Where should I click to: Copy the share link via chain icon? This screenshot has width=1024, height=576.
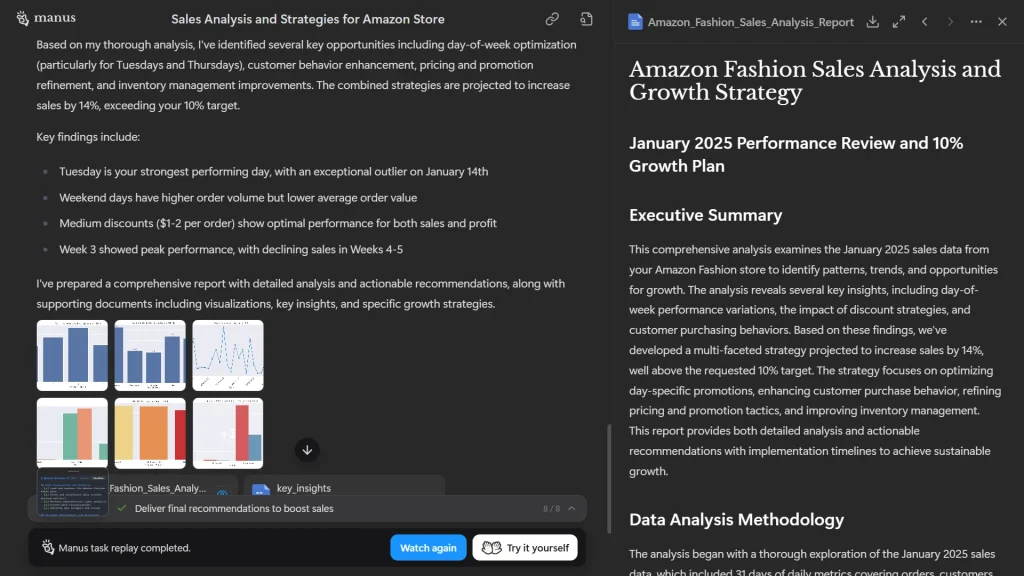[551, 18]
